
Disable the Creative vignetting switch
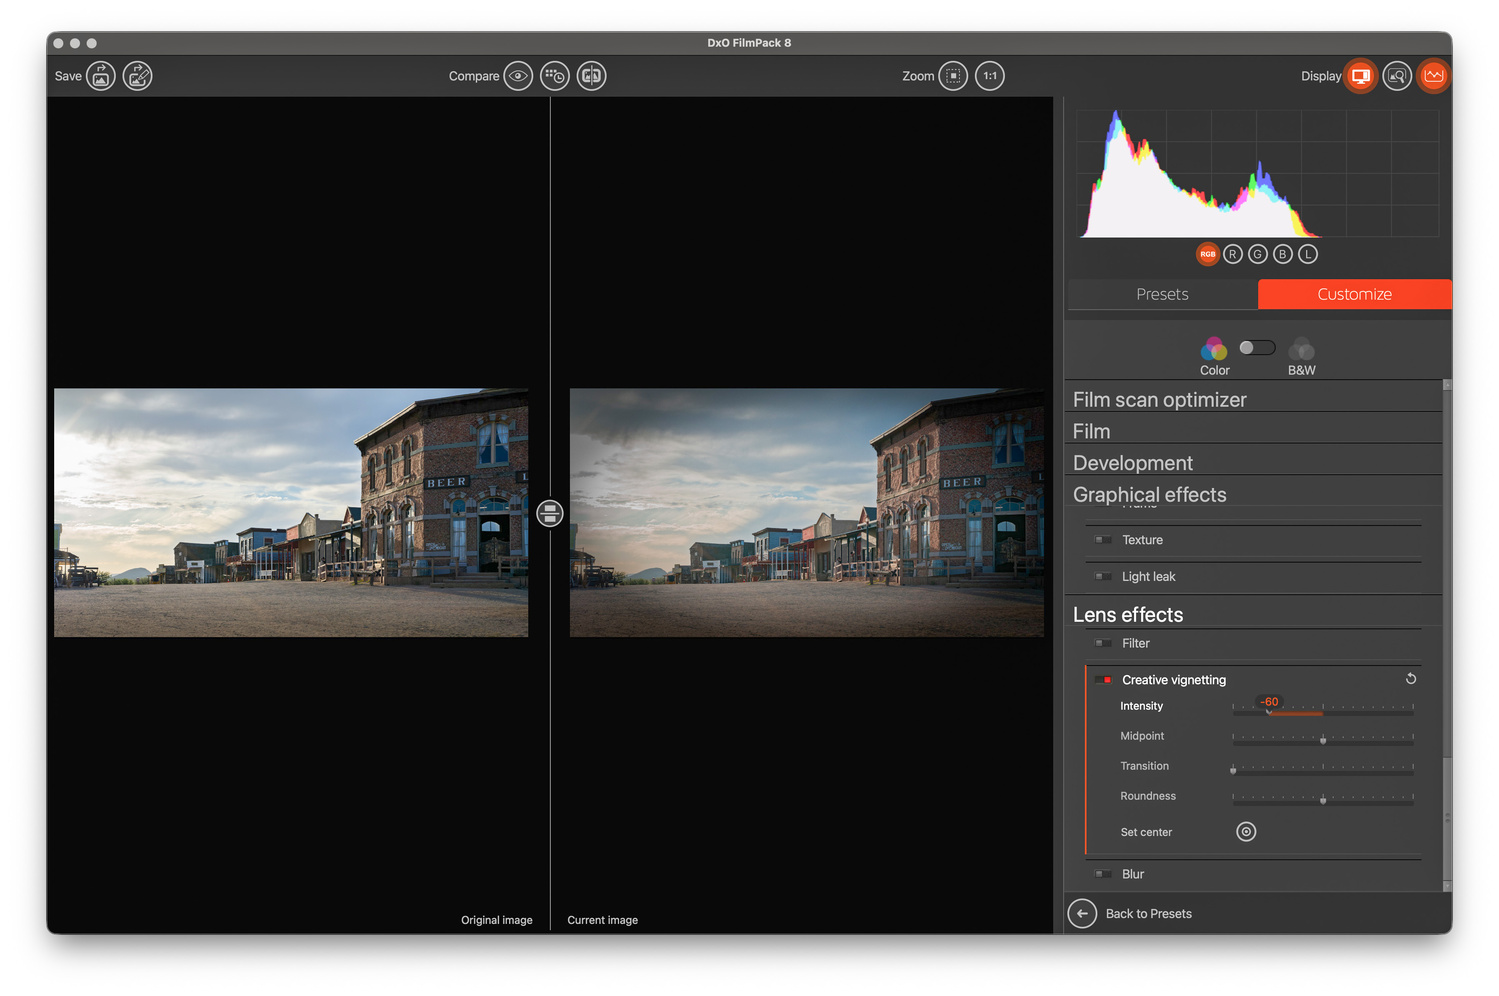(x=1103, y=680)
